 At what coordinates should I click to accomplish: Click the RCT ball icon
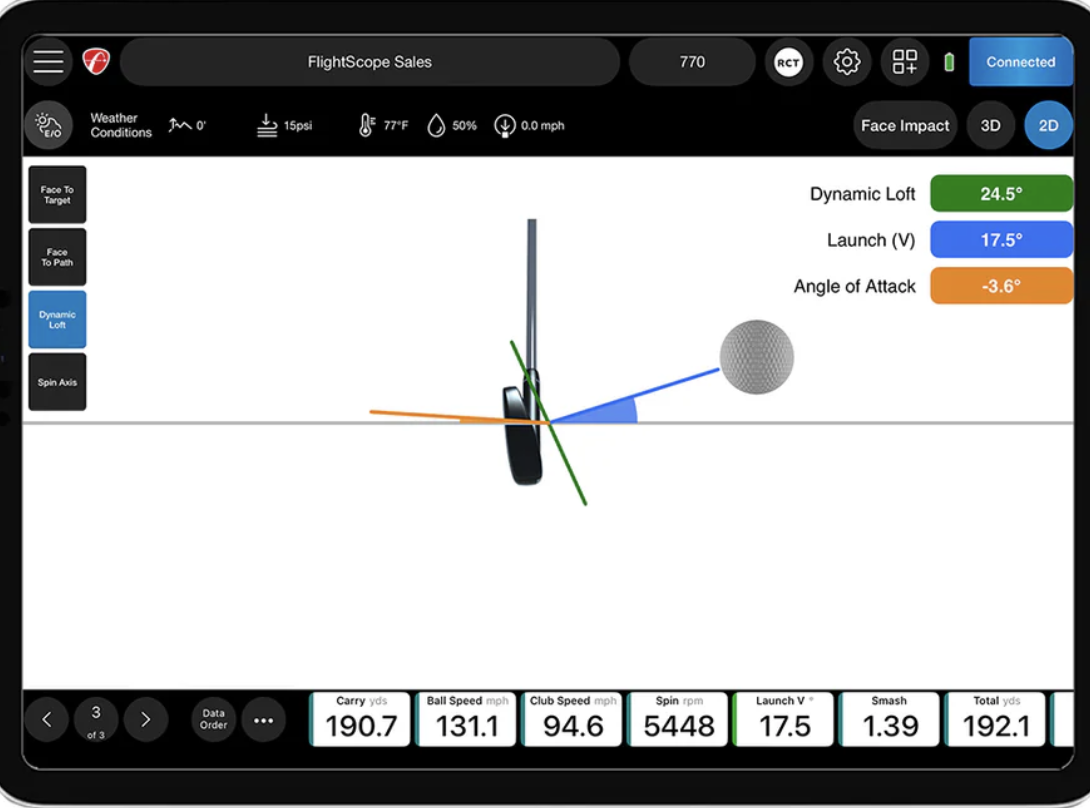788,62
